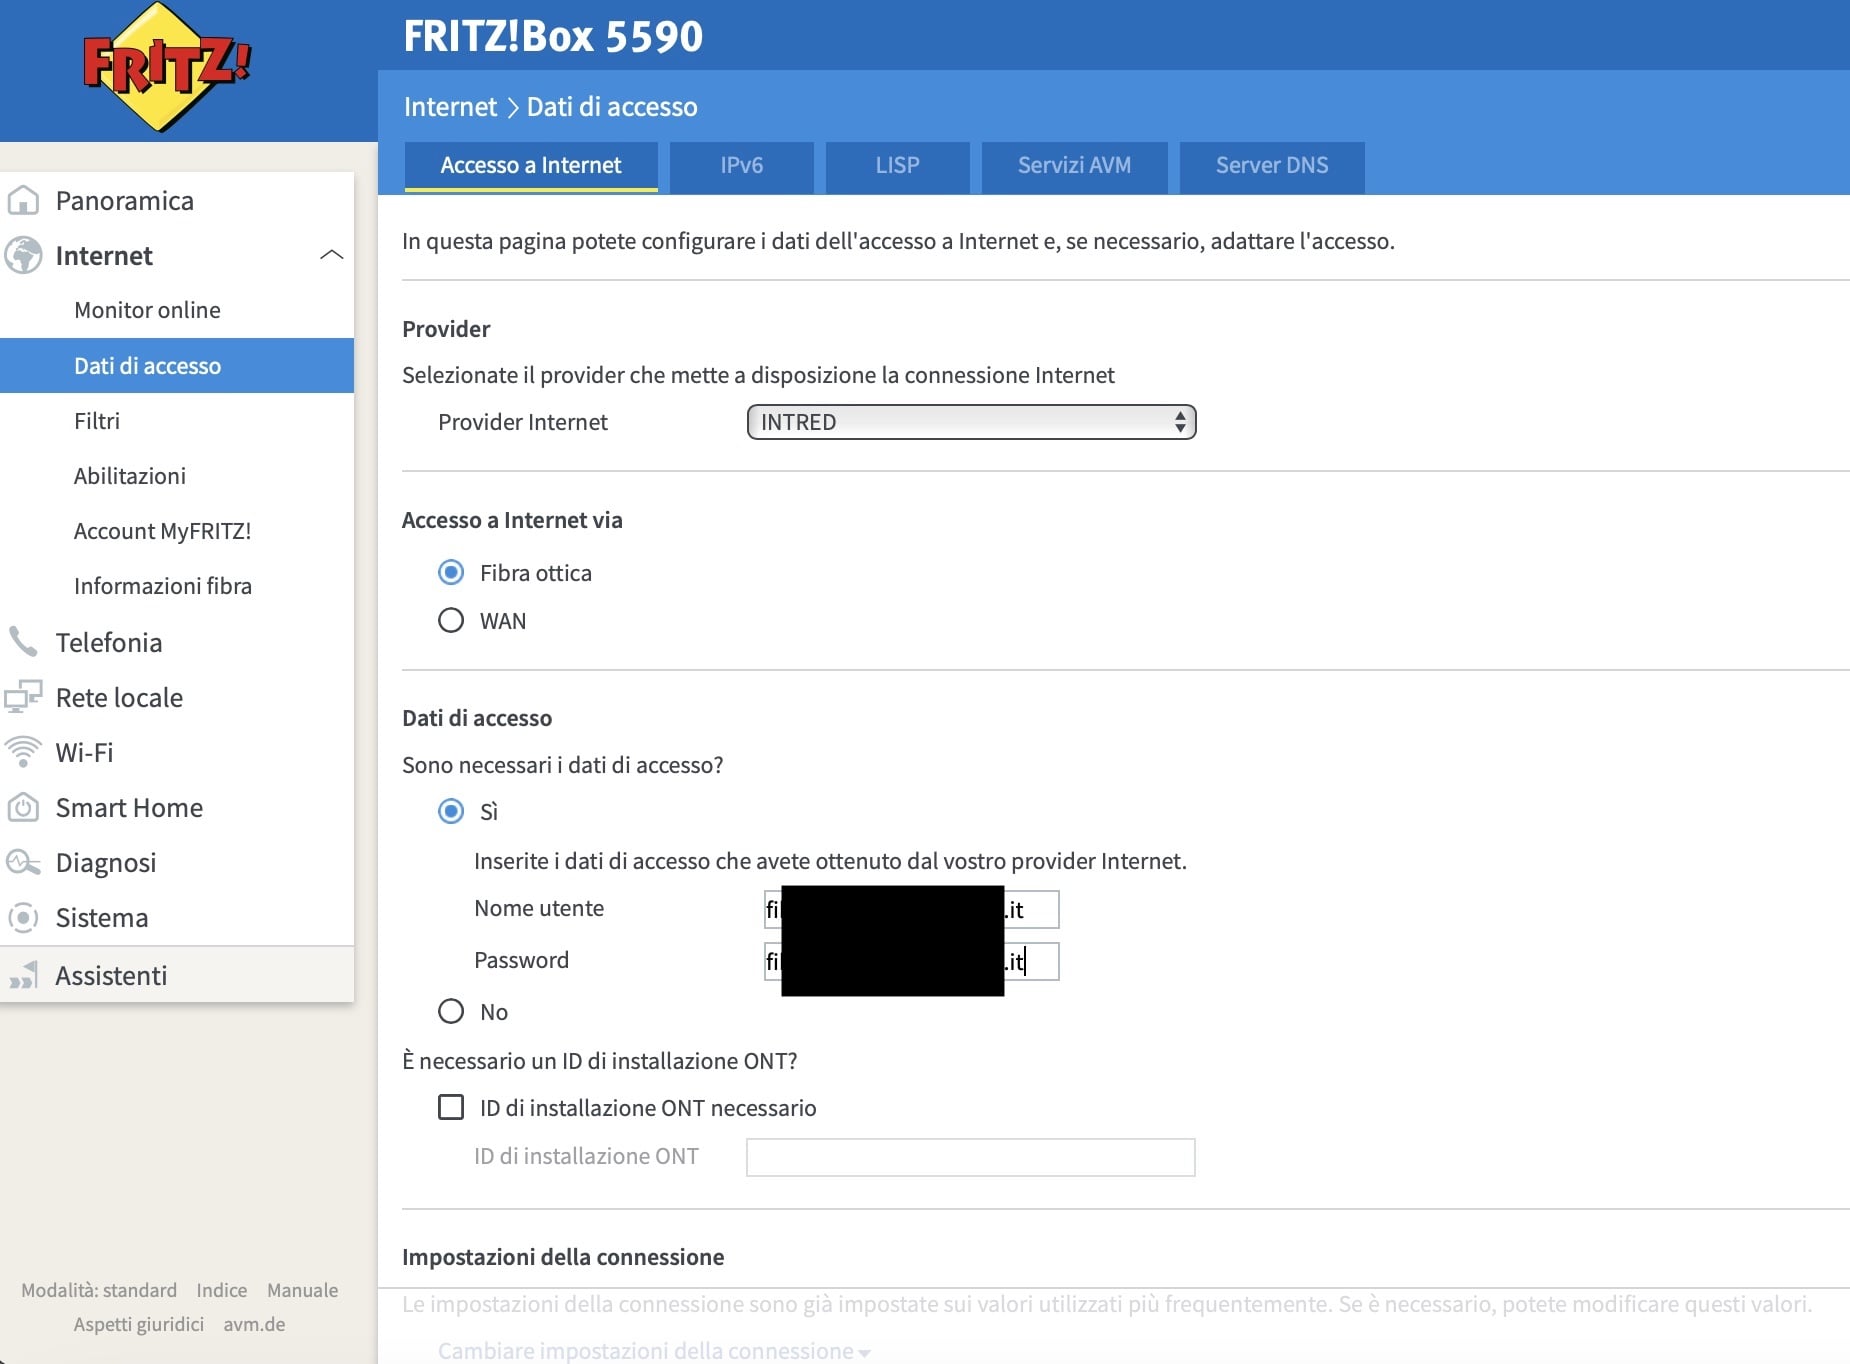The height and width of the screenshot is (1364, 1850).
Task: Click the Rete locale network icon
Action: pyautogui.click(x=23, y=697)
